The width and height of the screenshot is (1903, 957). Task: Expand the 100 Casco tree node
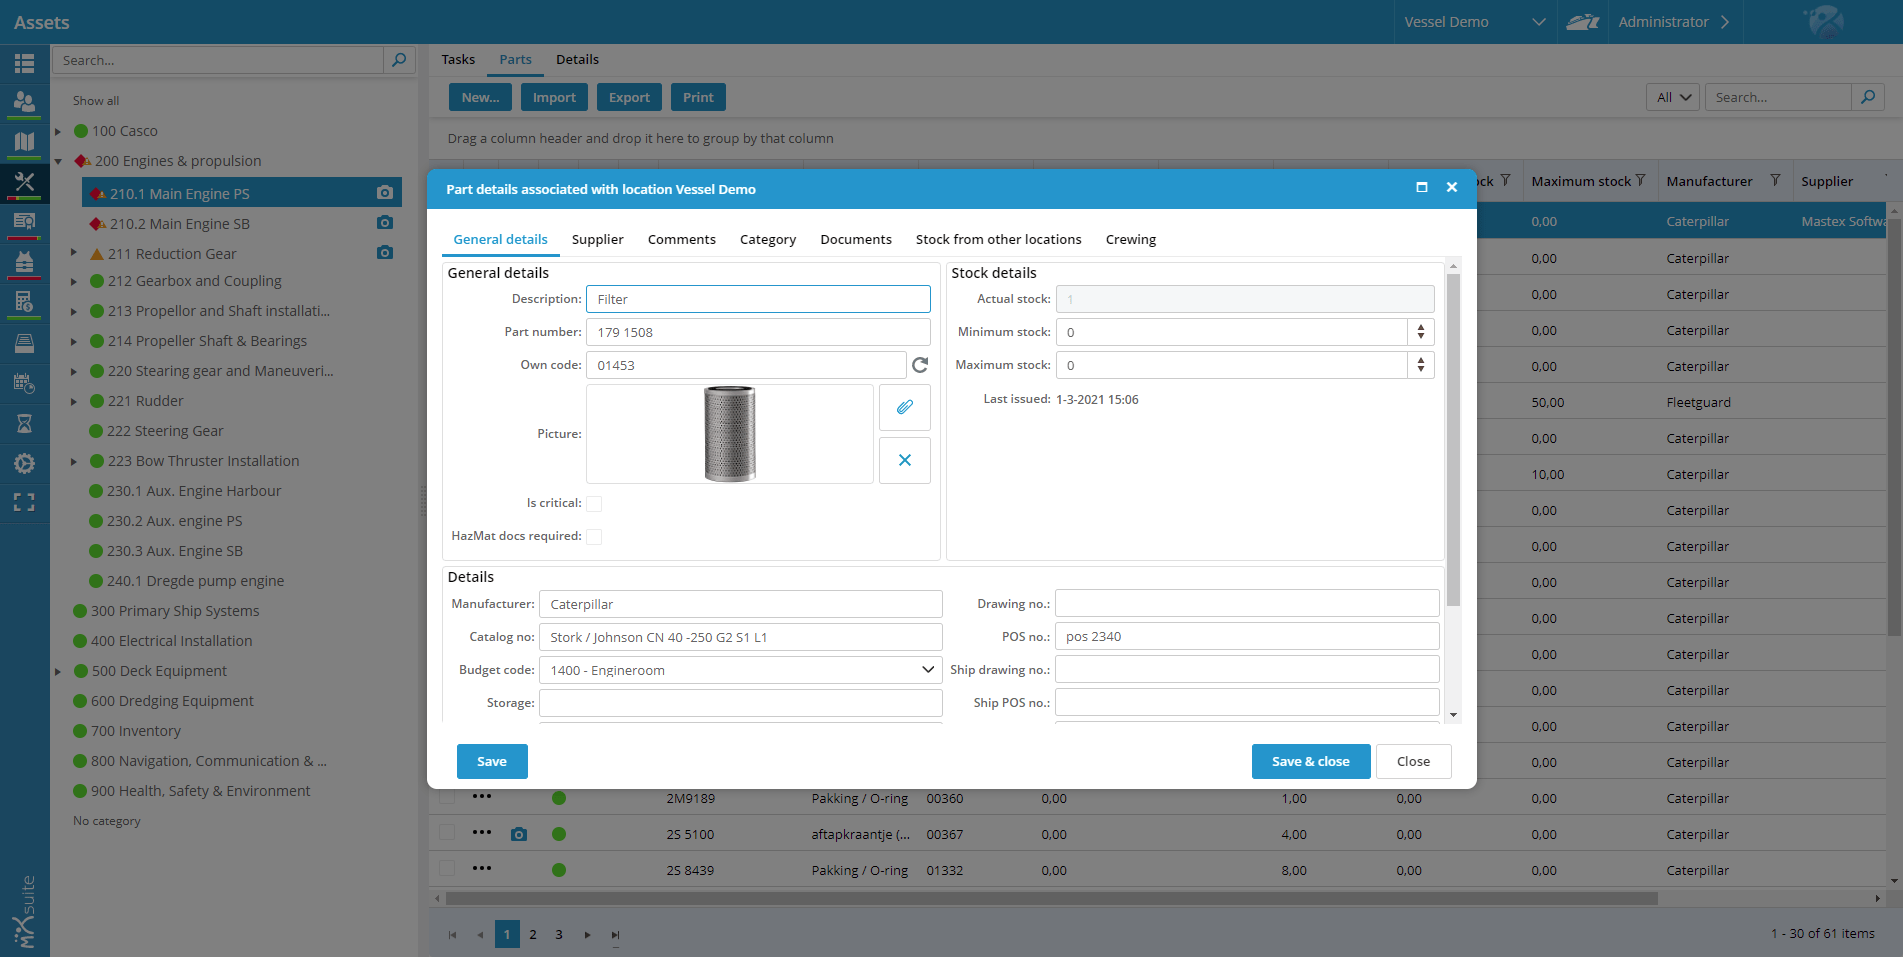click(x=58, y=131)
